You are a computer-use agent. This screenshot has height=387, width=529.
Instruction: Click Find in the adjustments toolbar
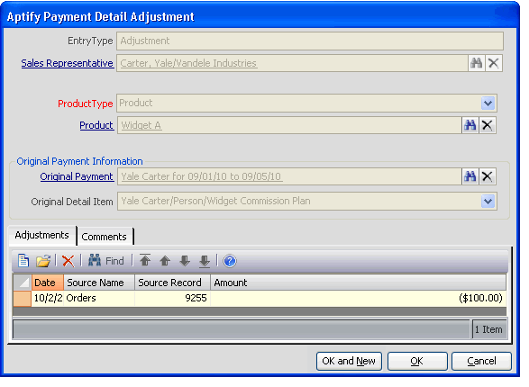(x=106, y=261)
